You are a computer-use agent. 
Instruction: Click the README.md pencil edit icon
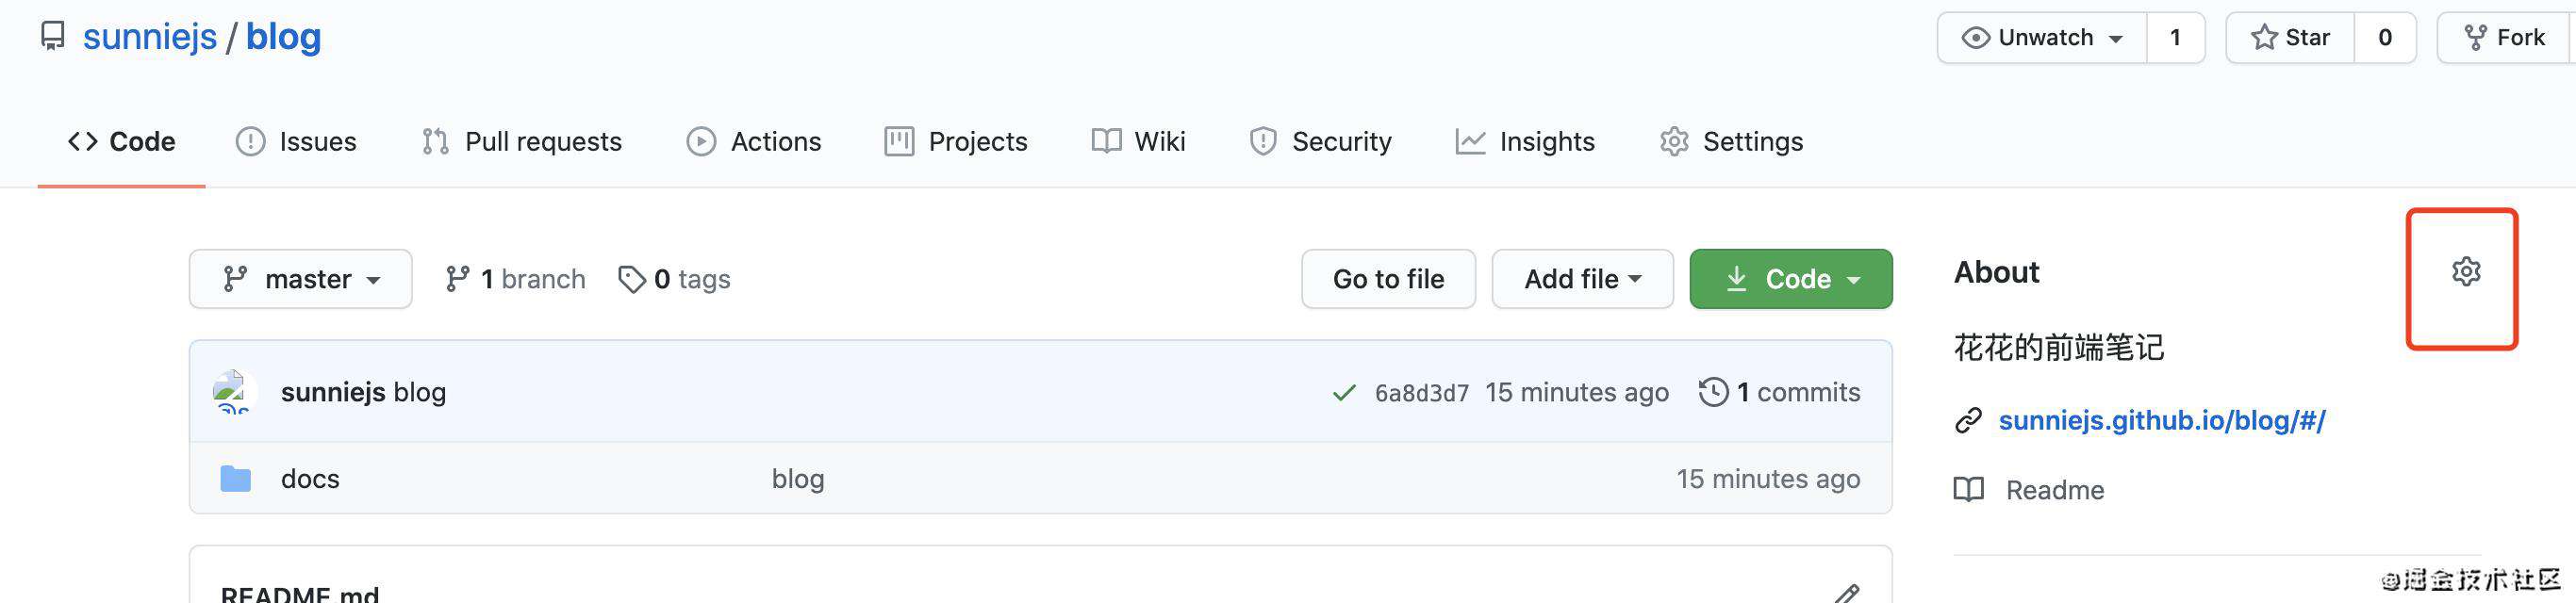tap(1846, 593)
